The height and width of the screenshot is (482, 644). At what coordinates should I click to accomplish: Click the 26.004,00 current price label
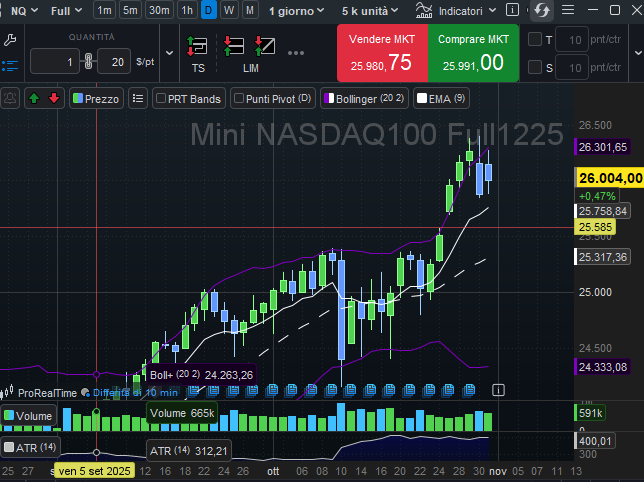pyautogui.click(x=610, y=178)
